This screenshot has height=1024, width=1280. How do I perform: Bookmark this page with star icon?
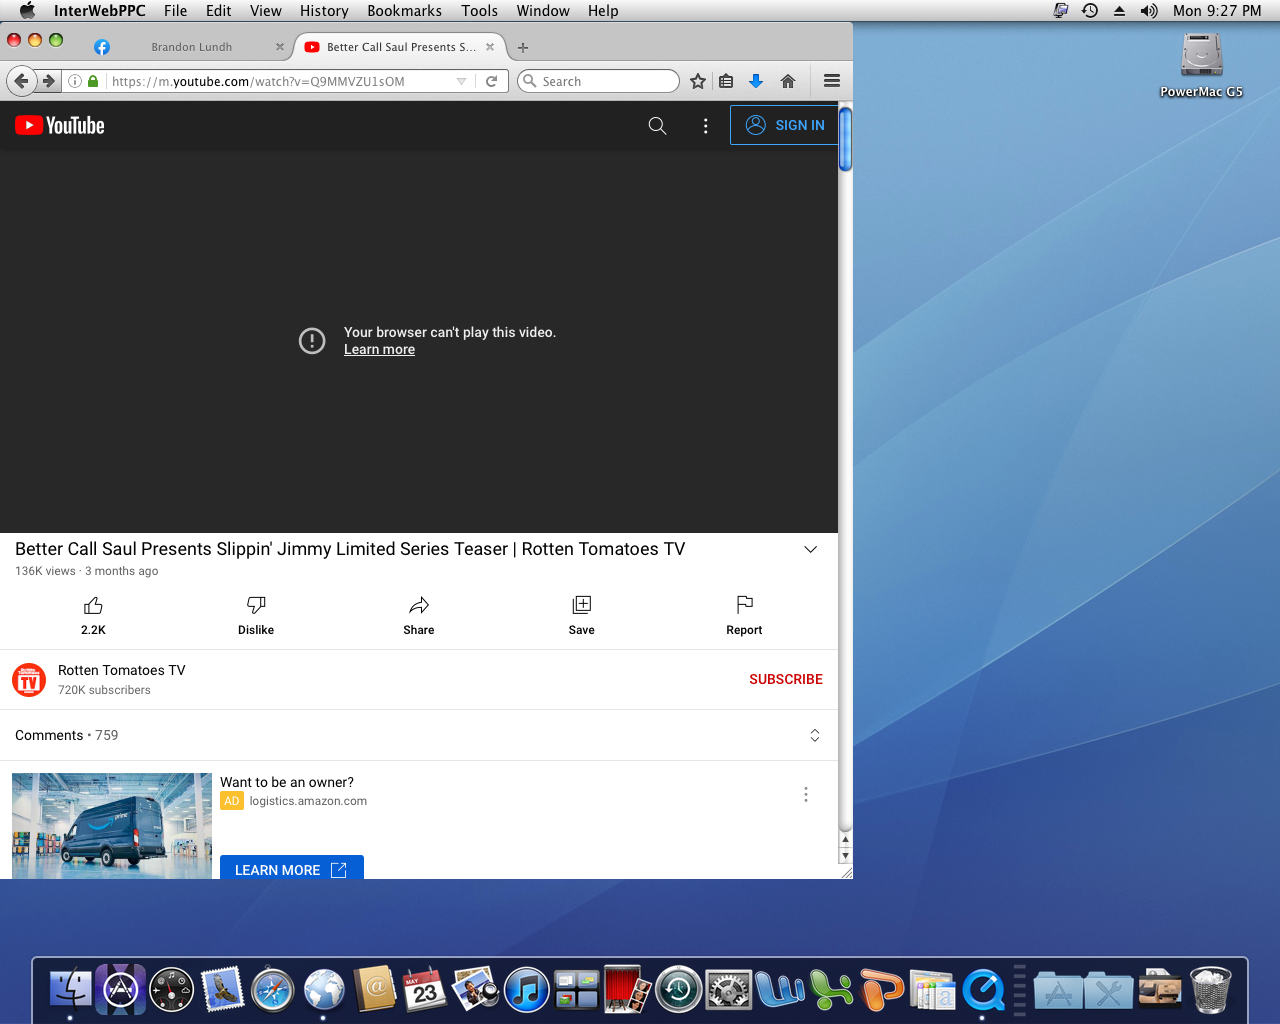698,81
